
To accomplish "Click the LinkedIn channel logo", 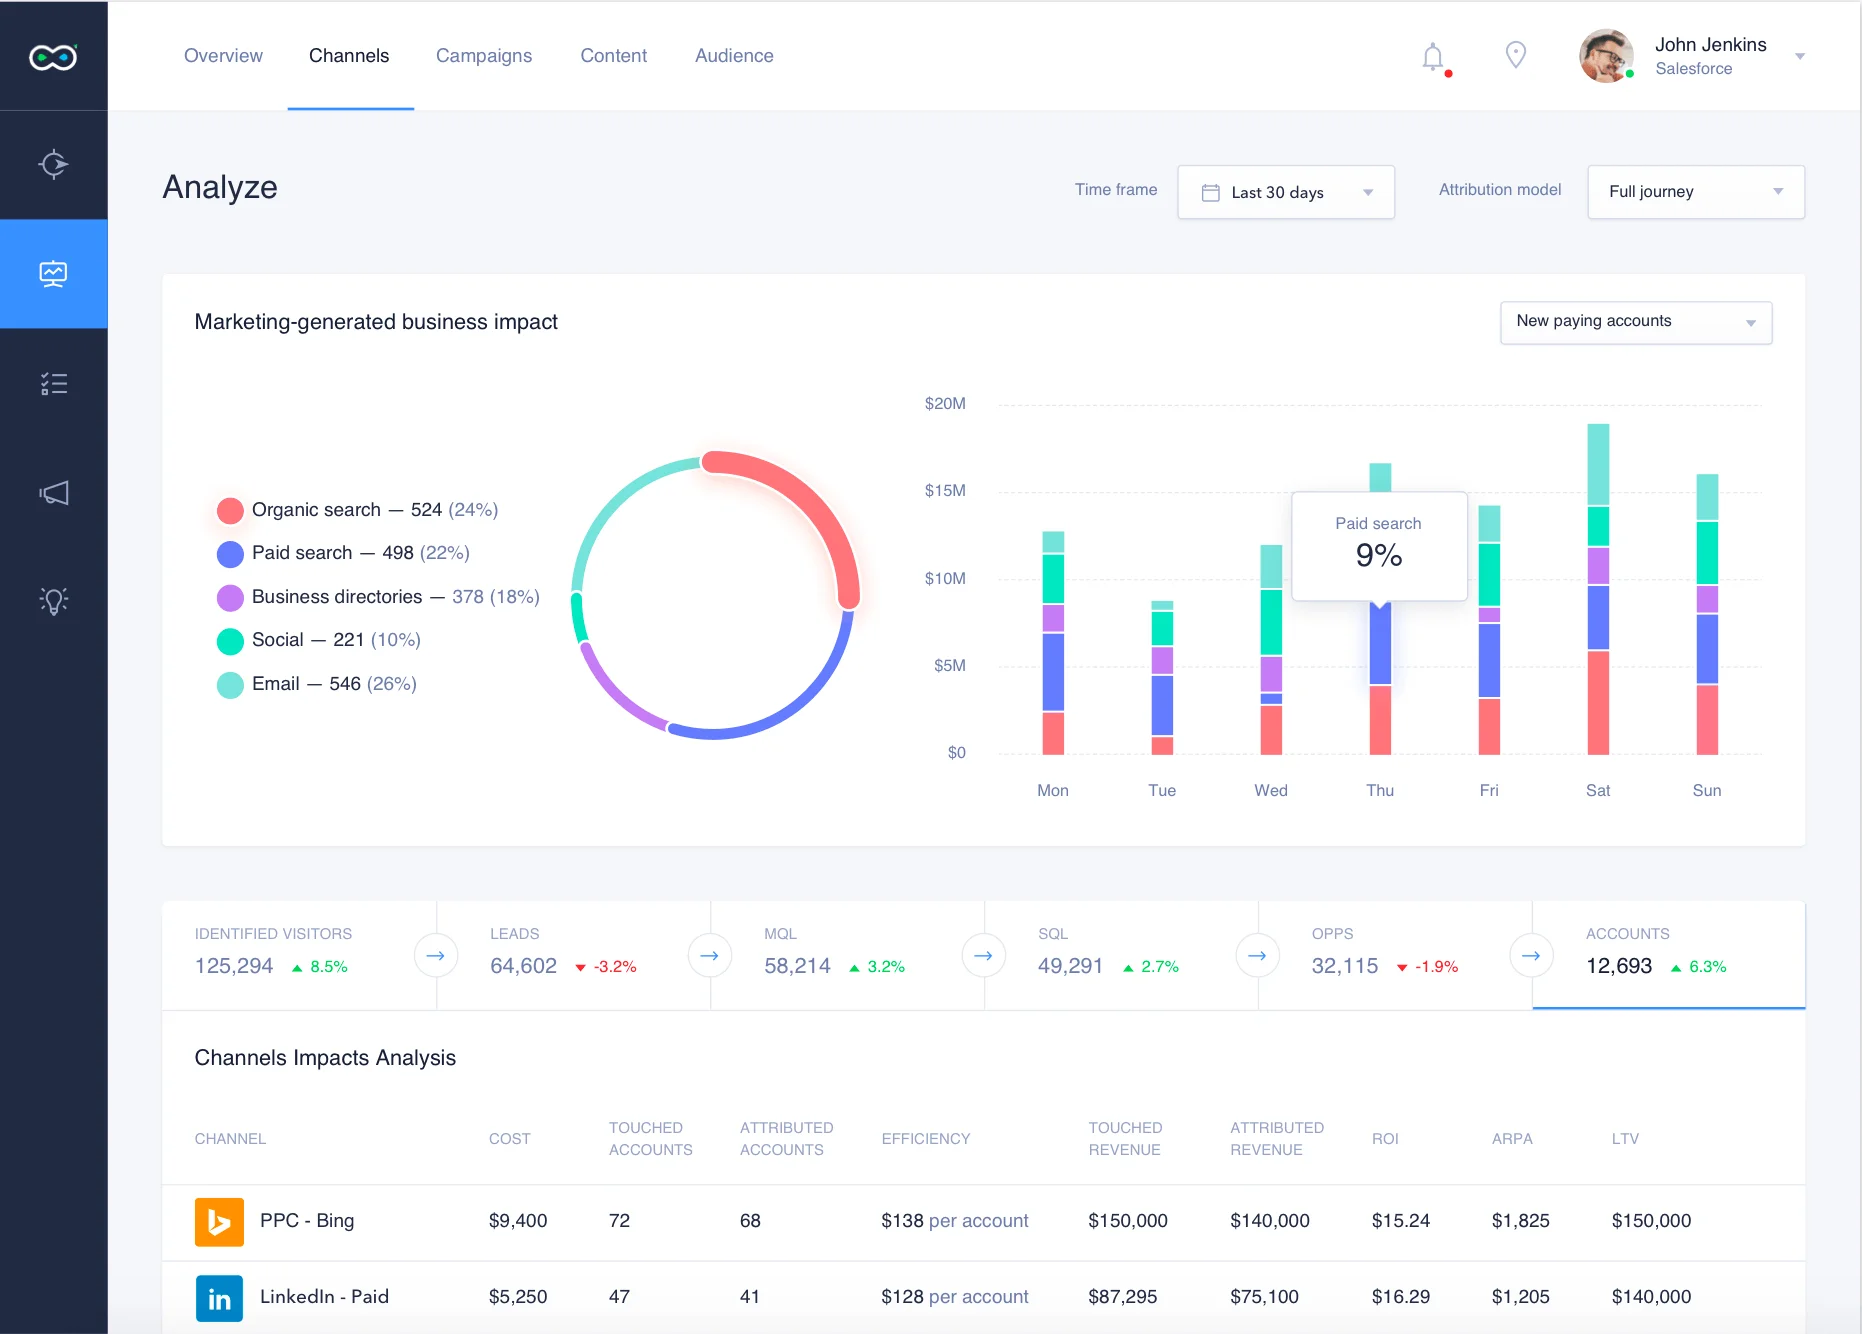I will pos(219,1297).
